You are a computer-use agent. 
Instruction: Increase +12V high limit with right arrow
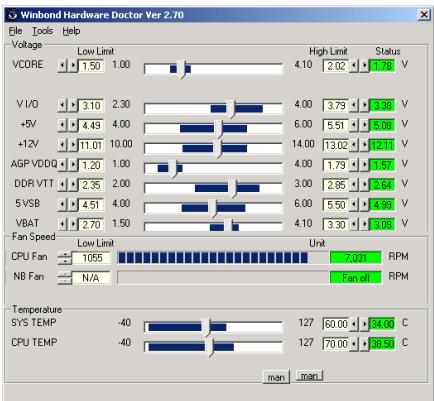click(x=364, y=145)
